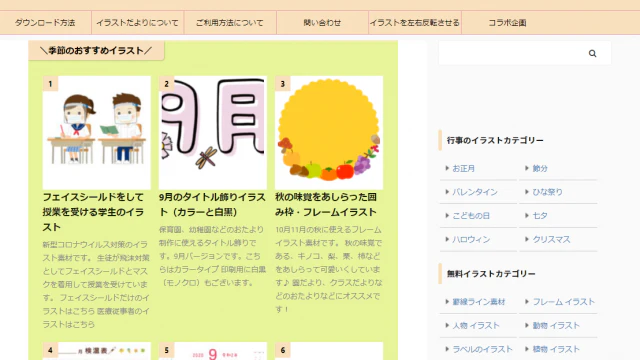Open こどもの日 category link
Viewport: 640px width, 360px height.
point(471,216)
